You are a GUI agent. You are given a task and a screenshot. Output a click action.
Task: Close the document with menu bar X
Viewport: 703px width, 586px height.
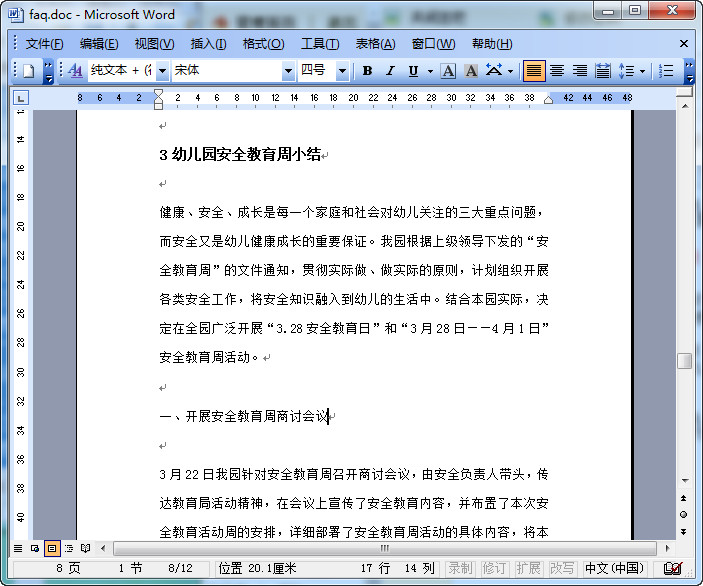coord(684,43)
